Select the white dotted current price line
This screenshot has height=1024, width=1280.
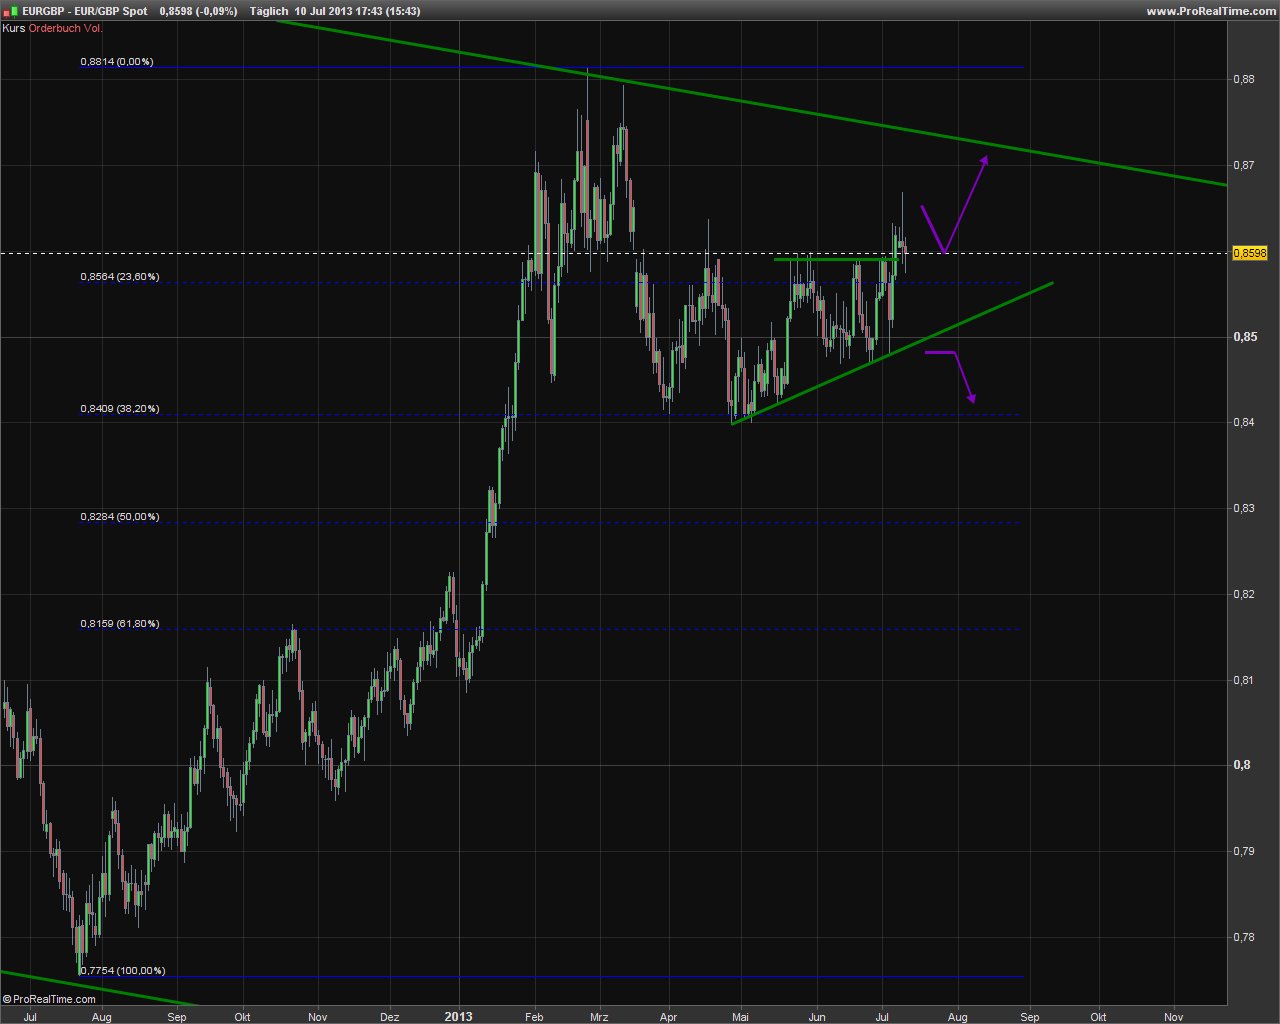tap(613, 253)
